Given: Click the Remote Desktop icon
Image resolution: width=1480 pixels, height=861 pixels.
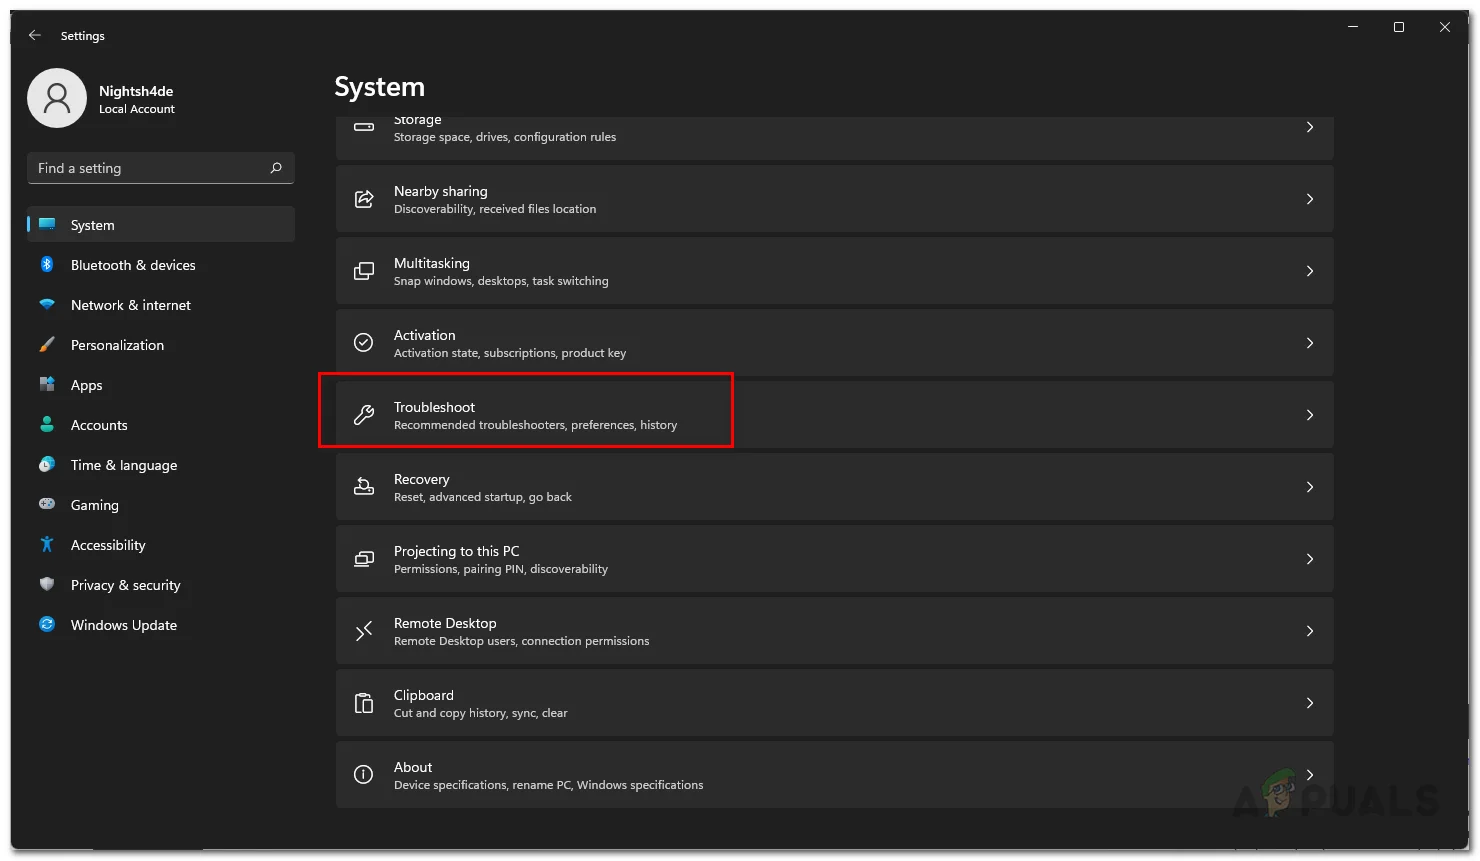Looking at the screenshot, I should click(x=364, y=631).
